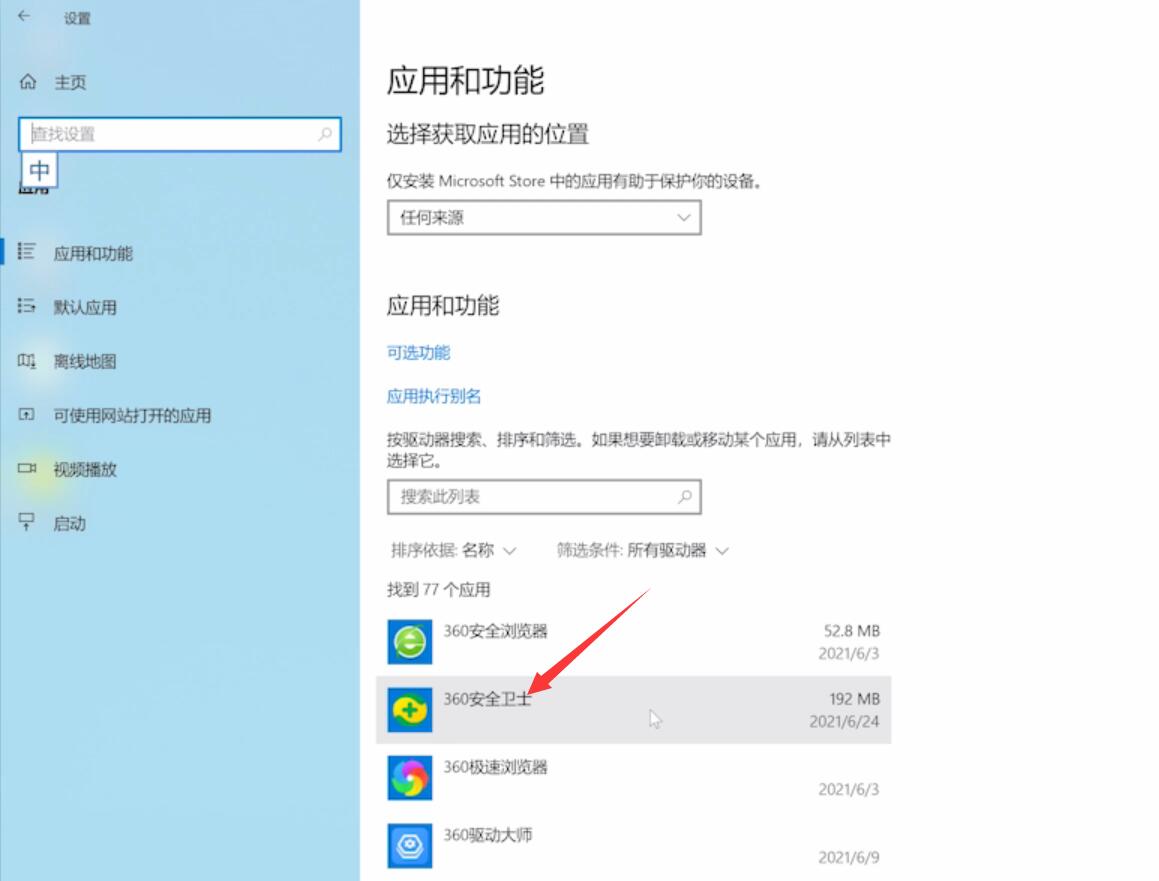Click the 52.8 MB size value

[x=852, y=631]
